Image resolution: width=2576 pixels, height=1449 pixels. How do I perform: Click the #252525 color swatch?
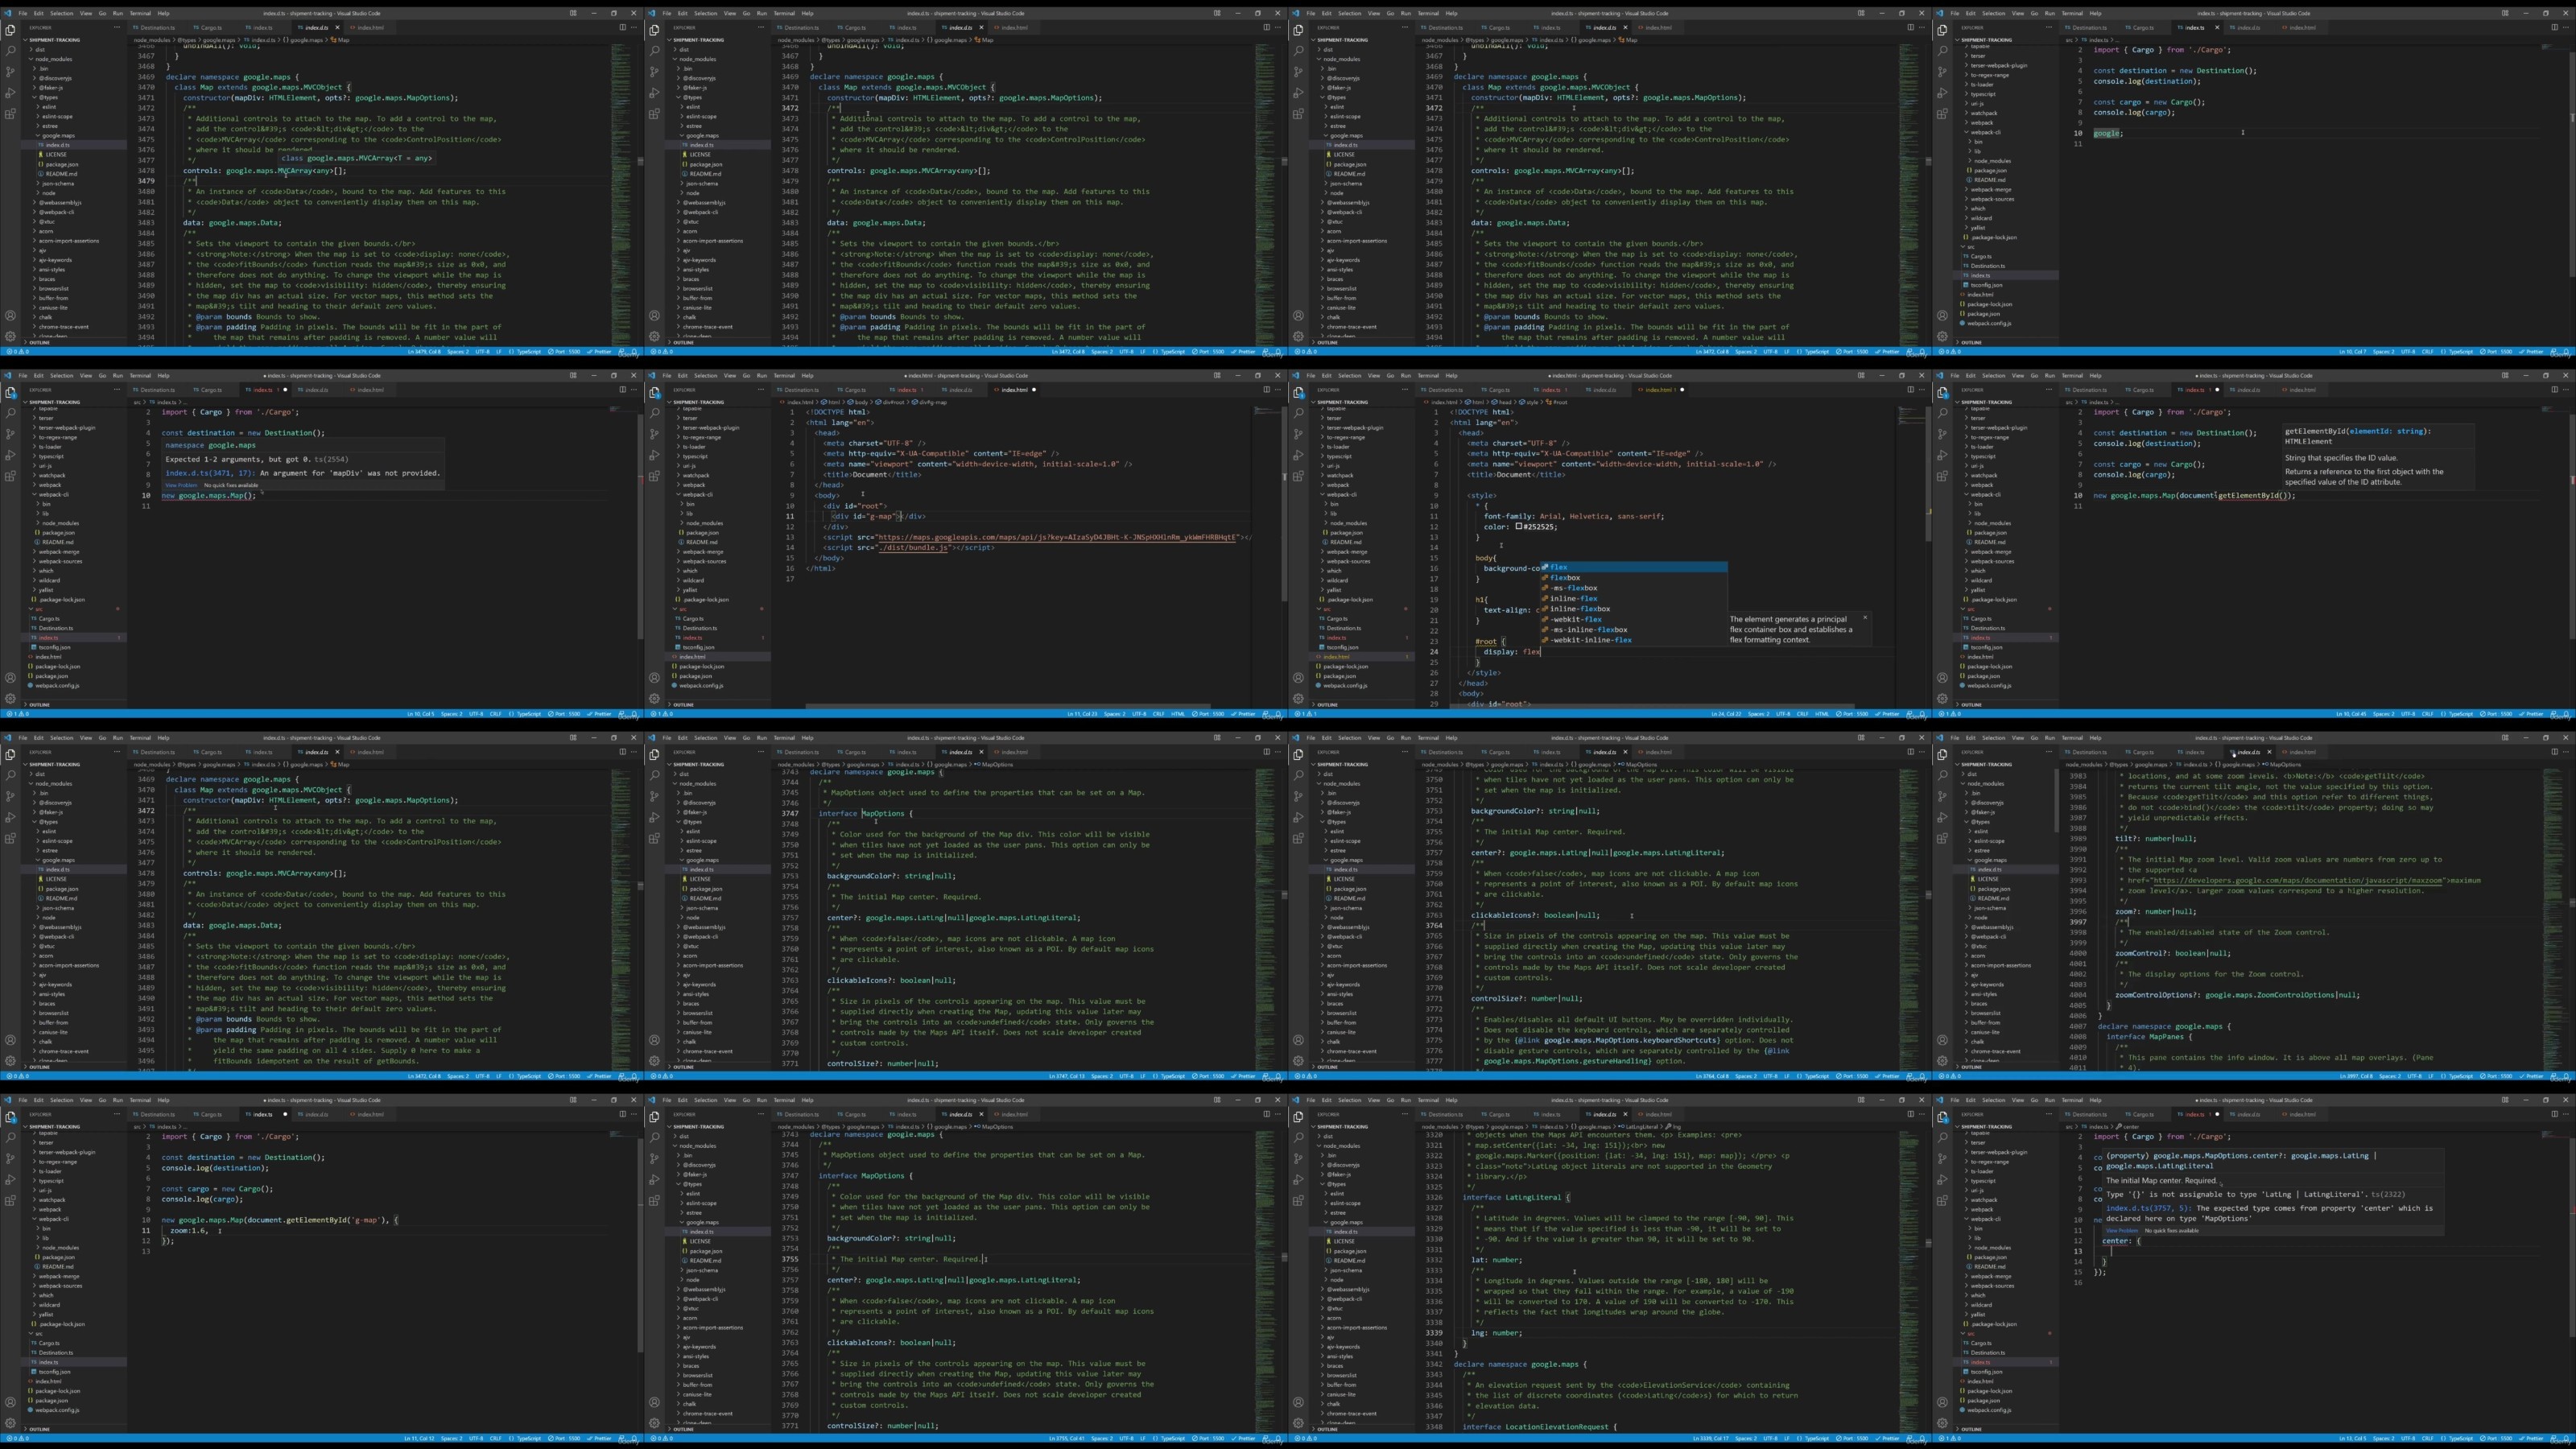pos(1519,527)
